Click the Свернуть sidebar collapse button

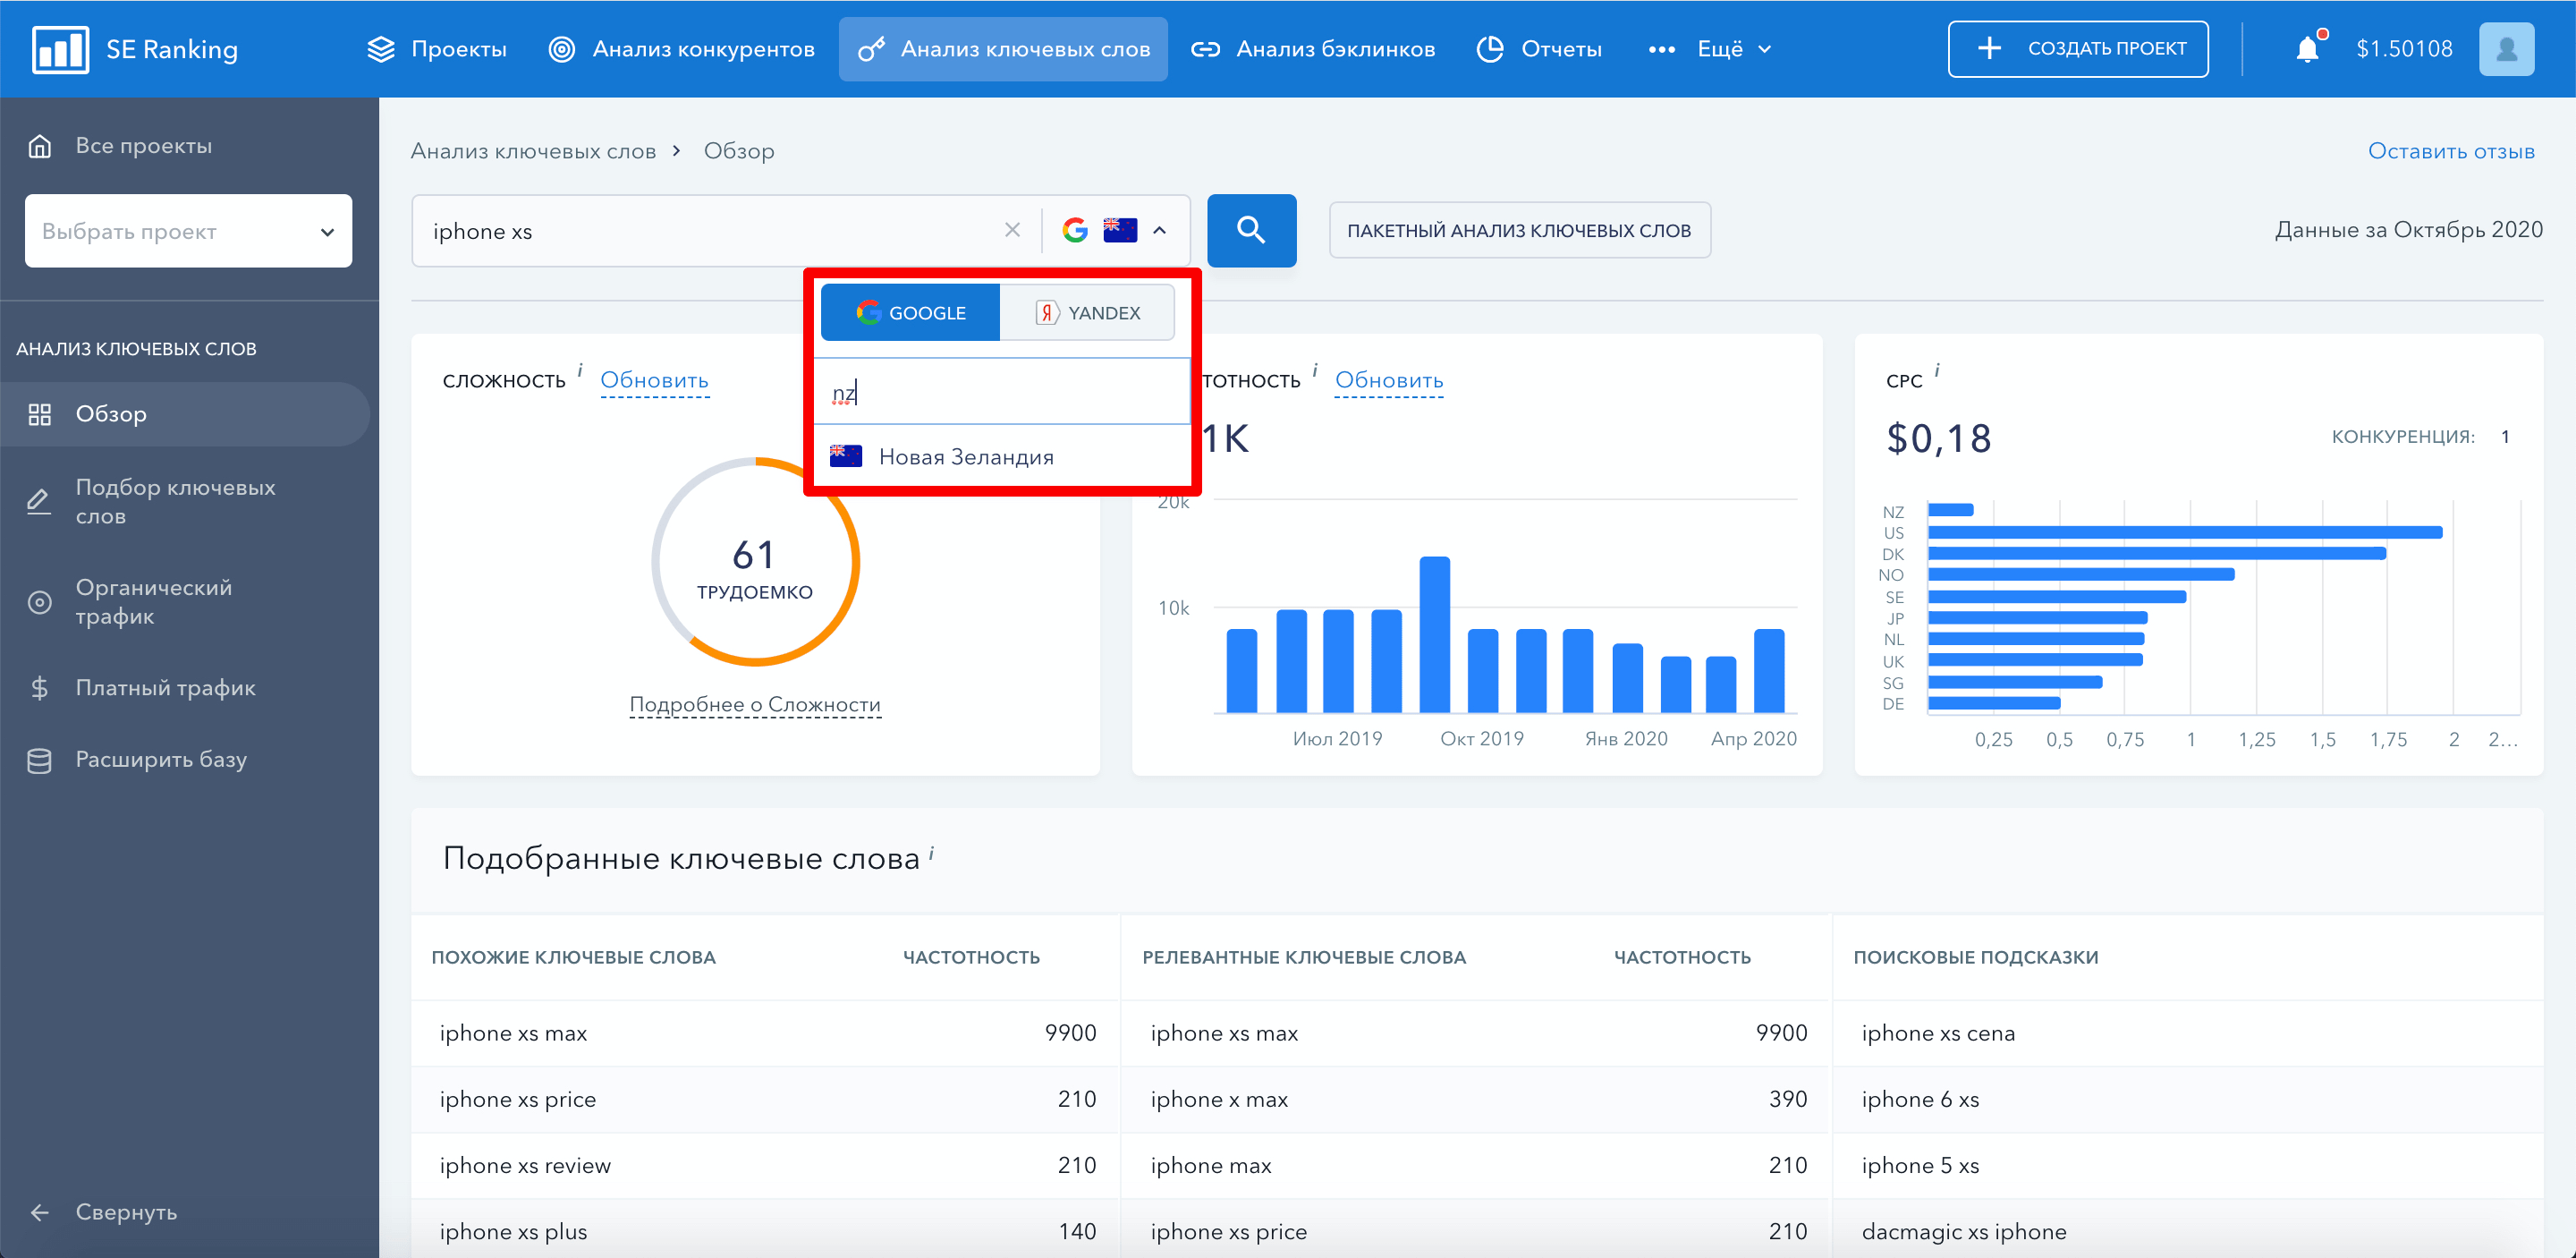tap(125, 1212)
